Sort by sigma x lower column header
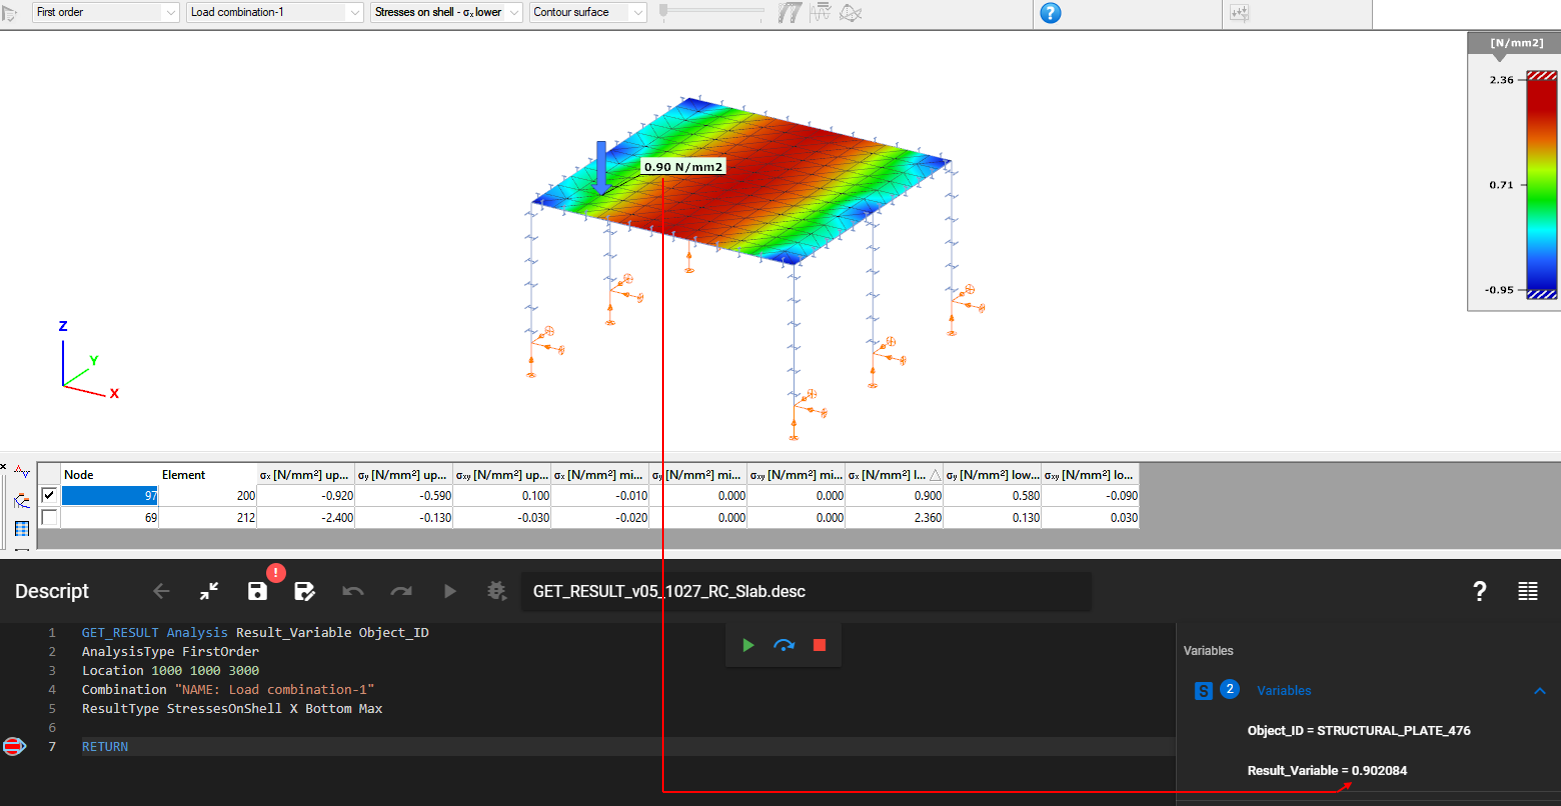The image size is (1561, 806). click(x=894, y=474)
